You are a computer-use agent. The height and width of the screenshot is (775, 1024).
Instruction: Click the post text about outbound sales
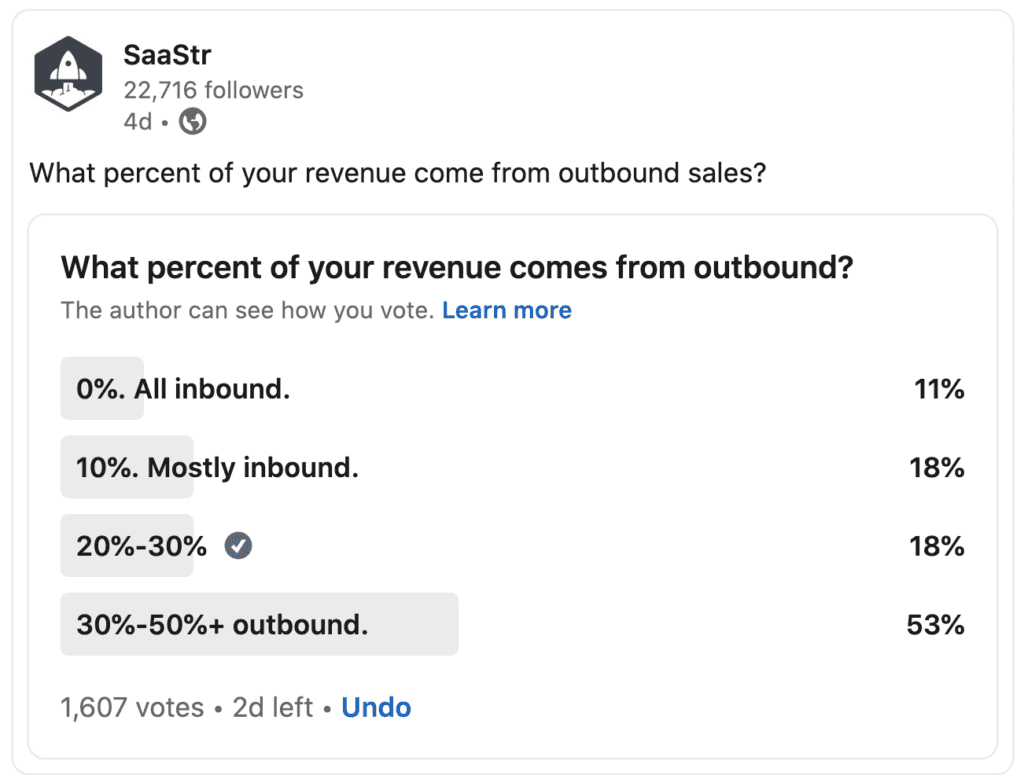tap(398, 173)
